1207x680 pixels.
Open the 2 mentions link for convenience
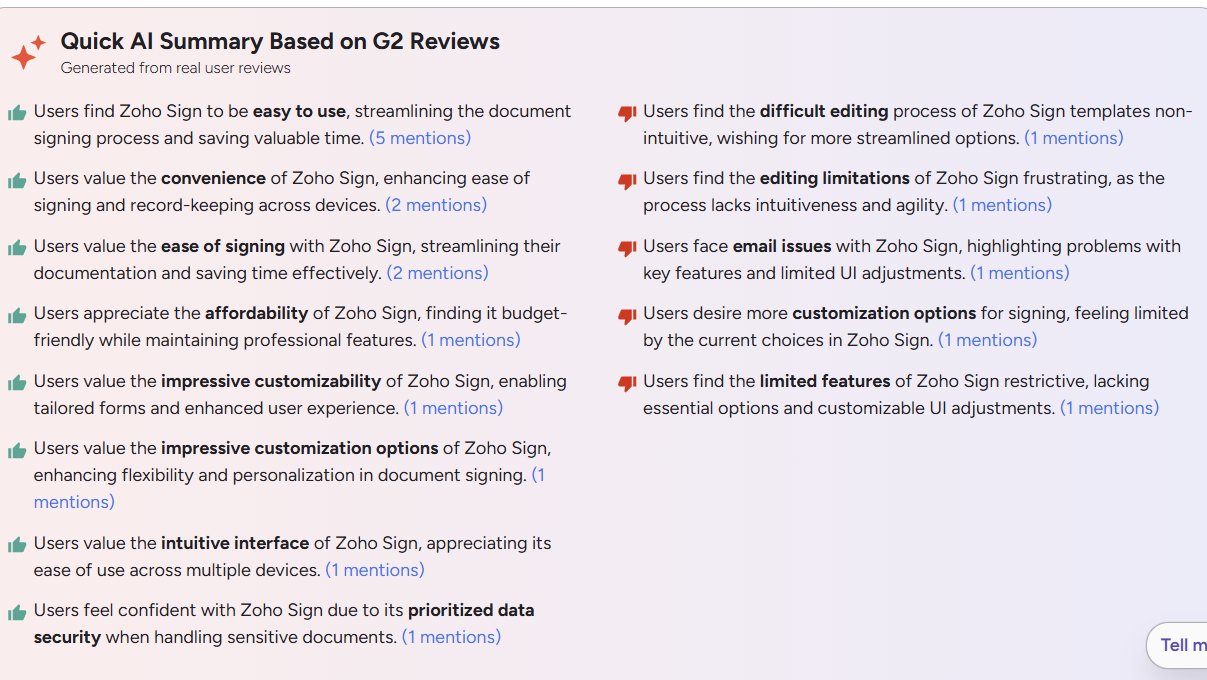click(x=436, y=204)
